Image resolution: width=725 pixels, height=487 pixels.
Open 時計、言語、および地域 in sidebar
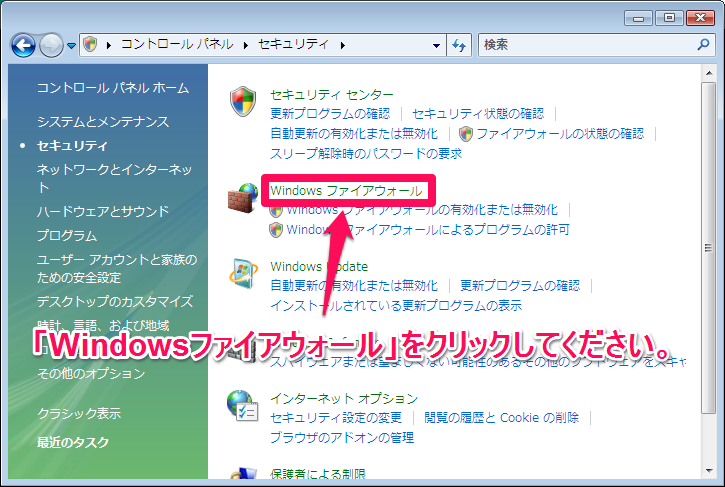coord(103,325)
